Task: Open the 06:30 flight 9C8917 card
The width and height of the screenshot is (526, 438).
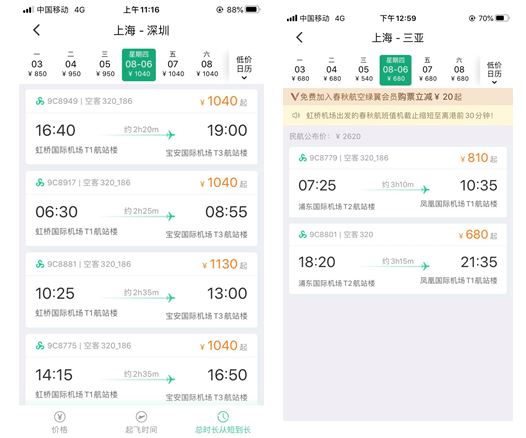Action: pyautogui.click(x=141, y=209)
